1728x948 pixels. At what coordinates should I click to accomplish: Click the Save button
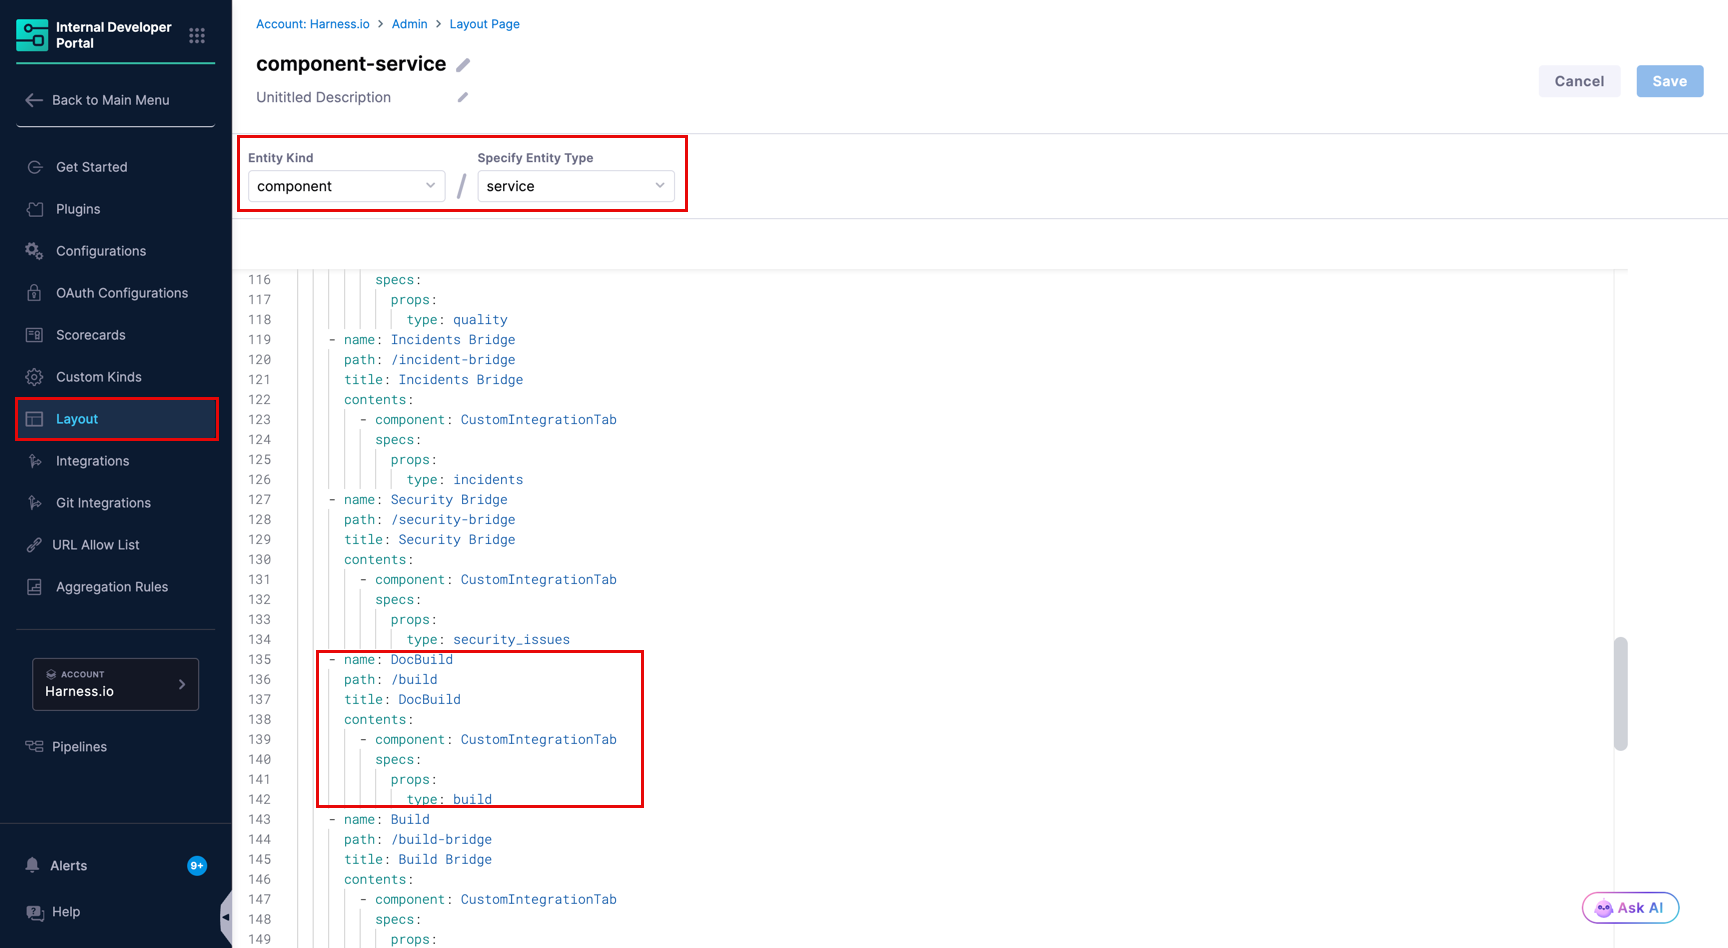[1670, 81]
